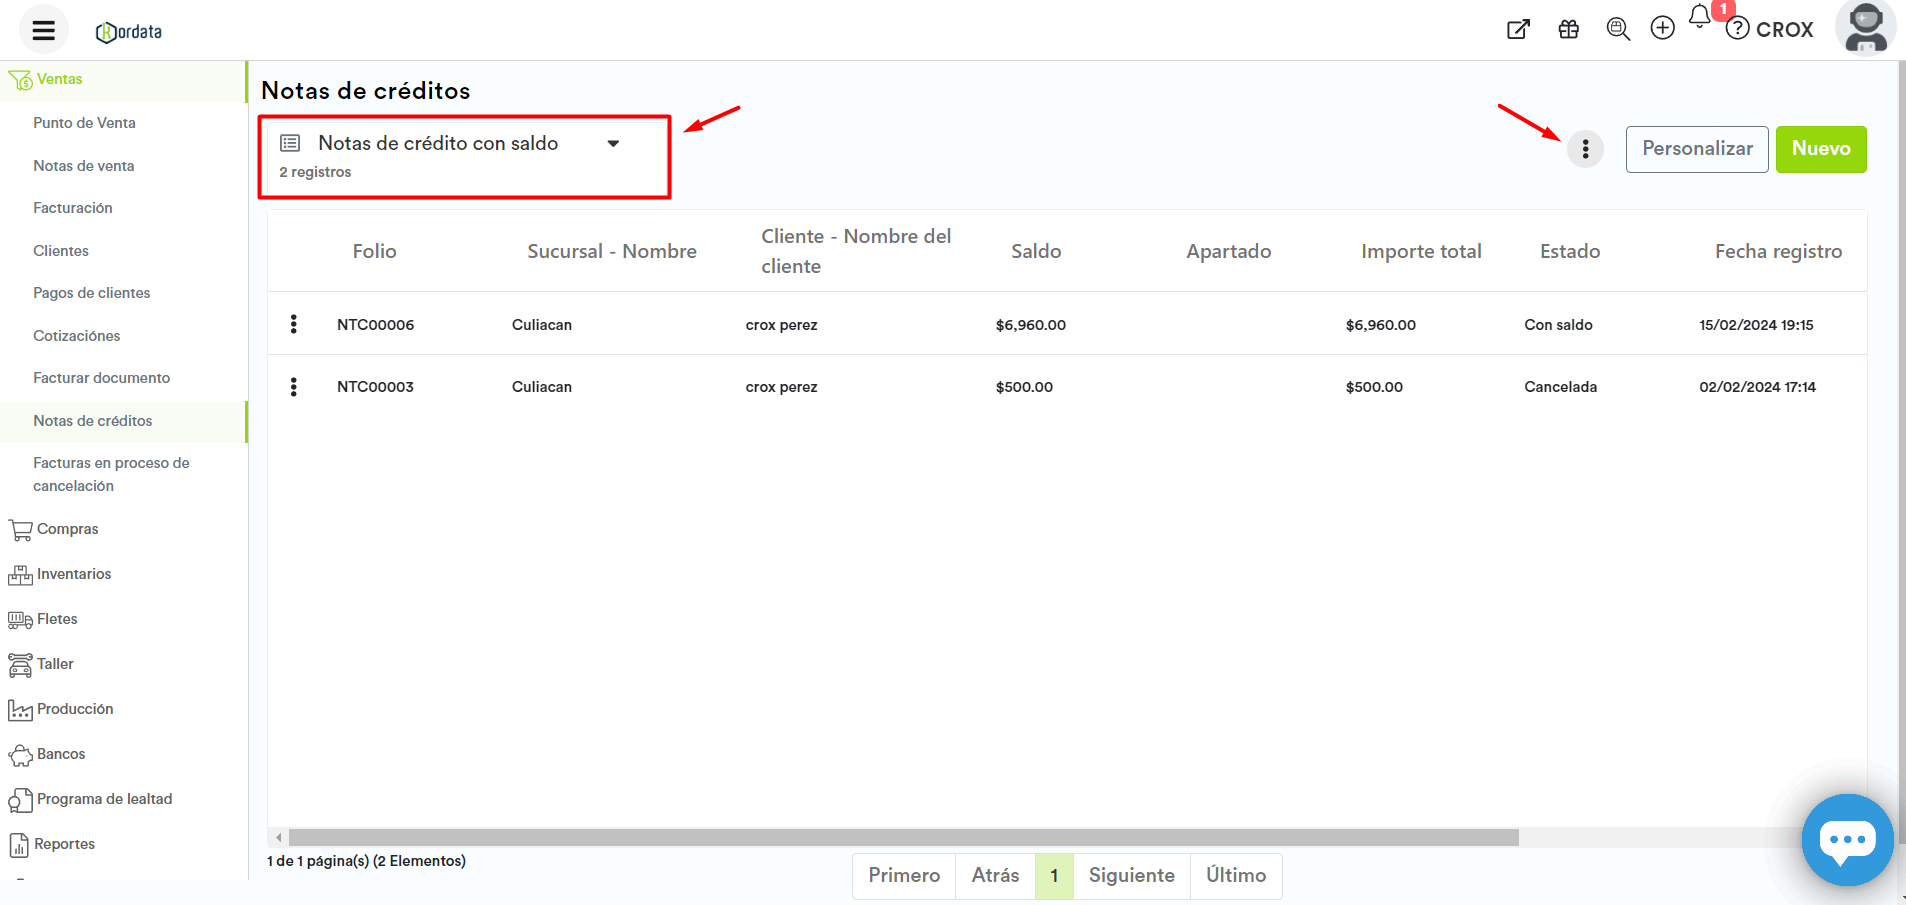
Task: Open the more options menu beside Personalizar
Action: (1585, 149)
